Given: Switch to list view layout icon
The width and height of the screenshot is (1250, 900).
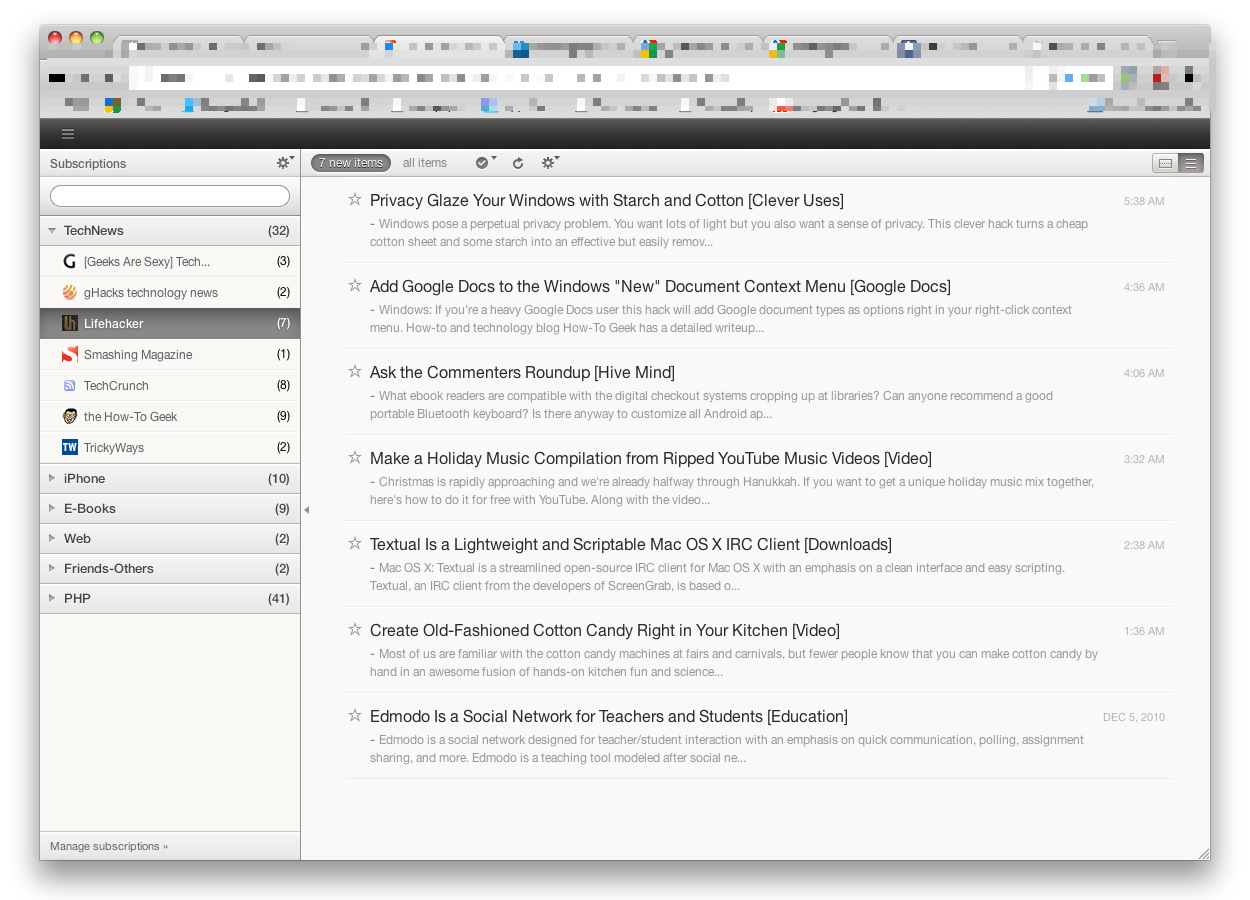Looking at the screenshot, I should [1191, 163].
